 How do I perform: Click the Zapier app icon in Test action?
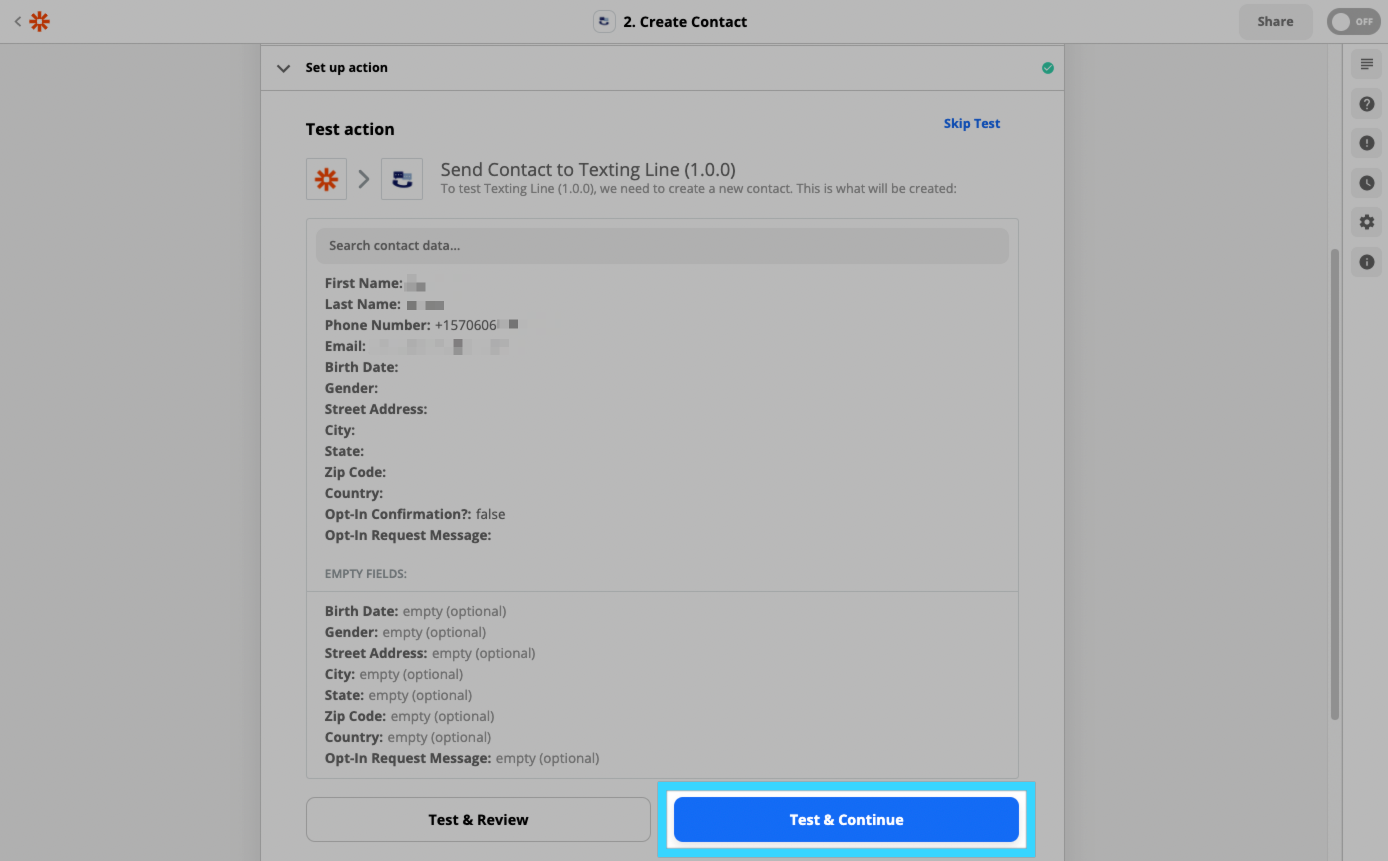pyautogui.click(x=326, y=179)
